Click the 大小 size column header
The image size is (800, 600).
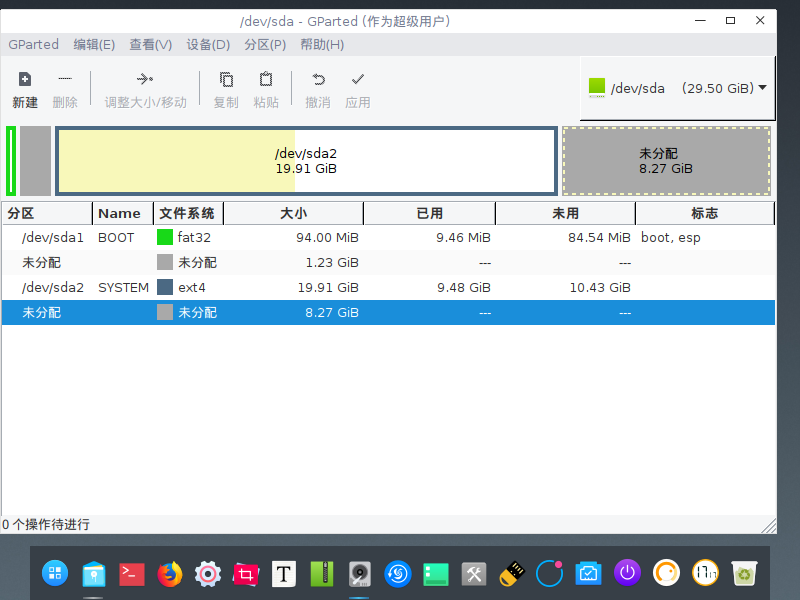(x=293, y=213)
